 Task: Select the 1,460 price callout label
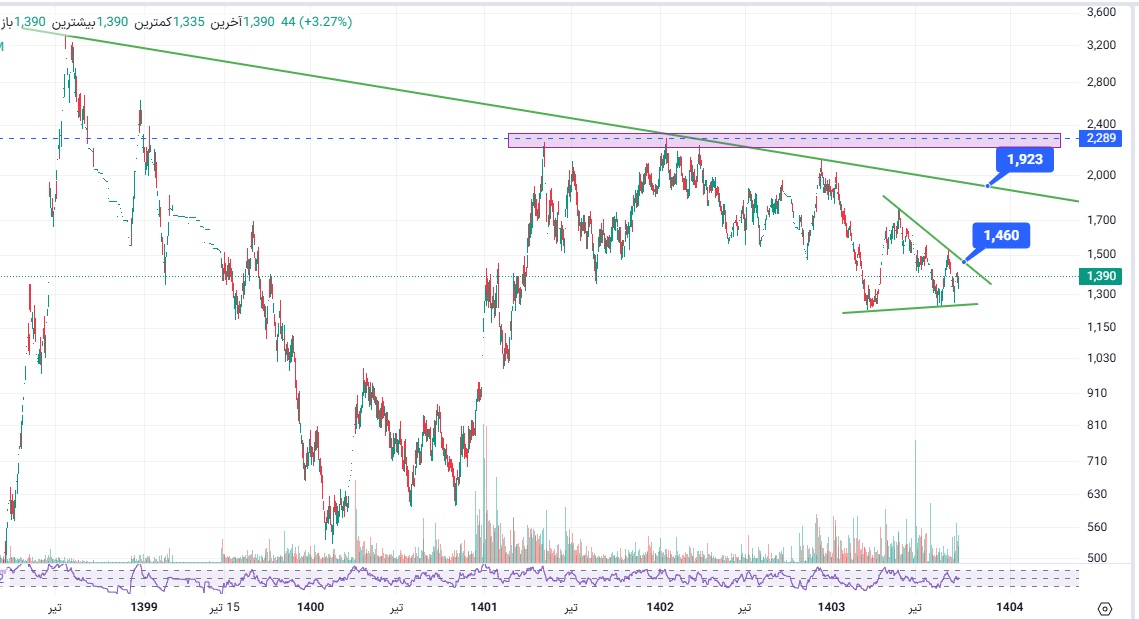(1000, 235)
